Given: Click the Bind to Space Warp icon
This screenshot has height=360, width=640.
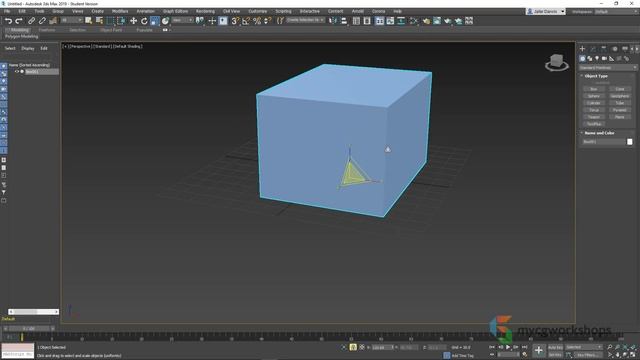Looking at the screenshot, I should (53, 21).
